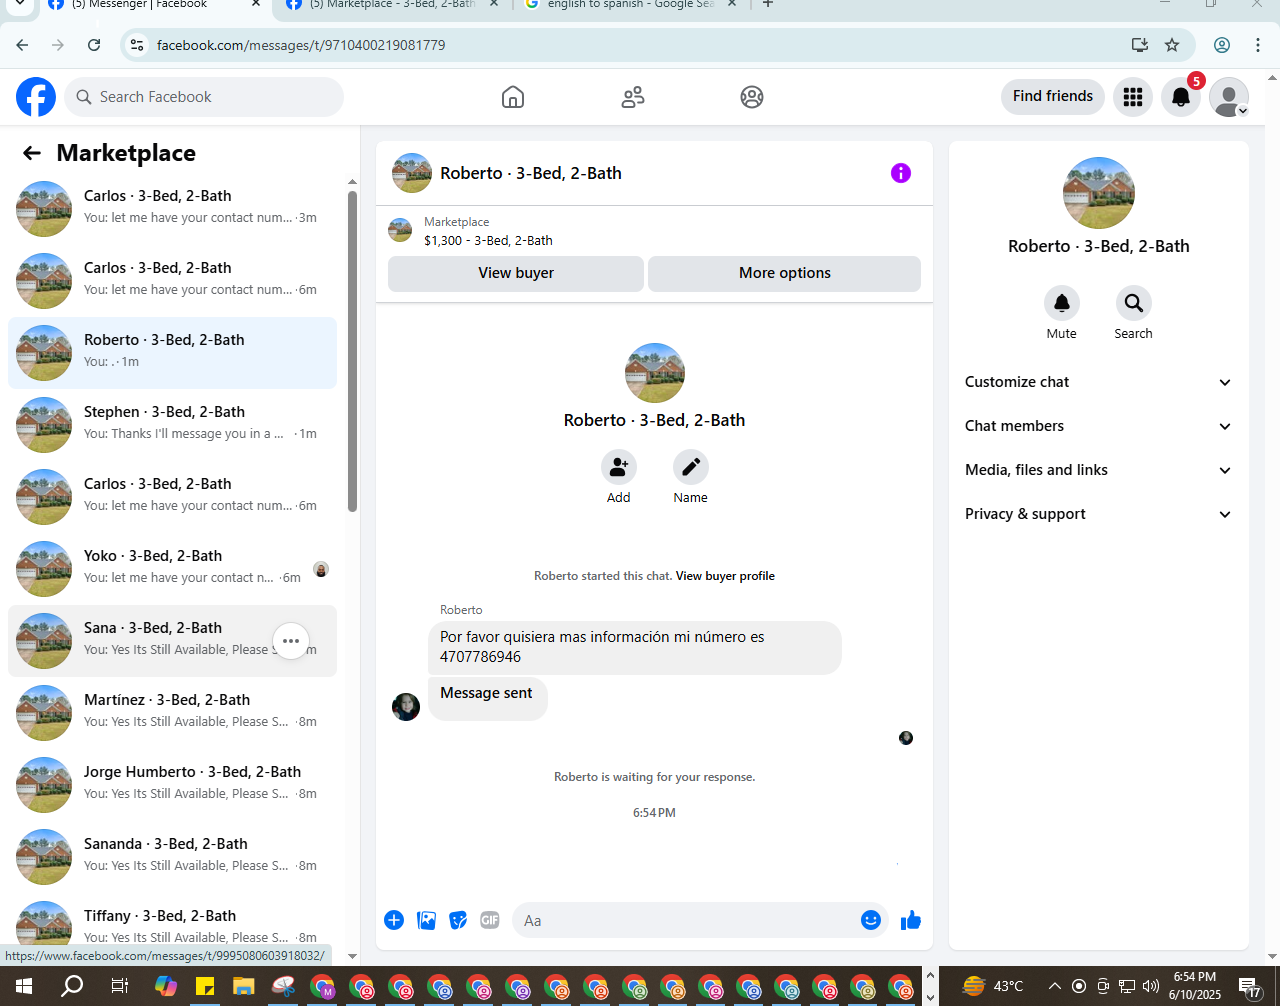Click the chat list scrollbar
The width and height of the screenshot is (1280, 1006).
point(352,350)
